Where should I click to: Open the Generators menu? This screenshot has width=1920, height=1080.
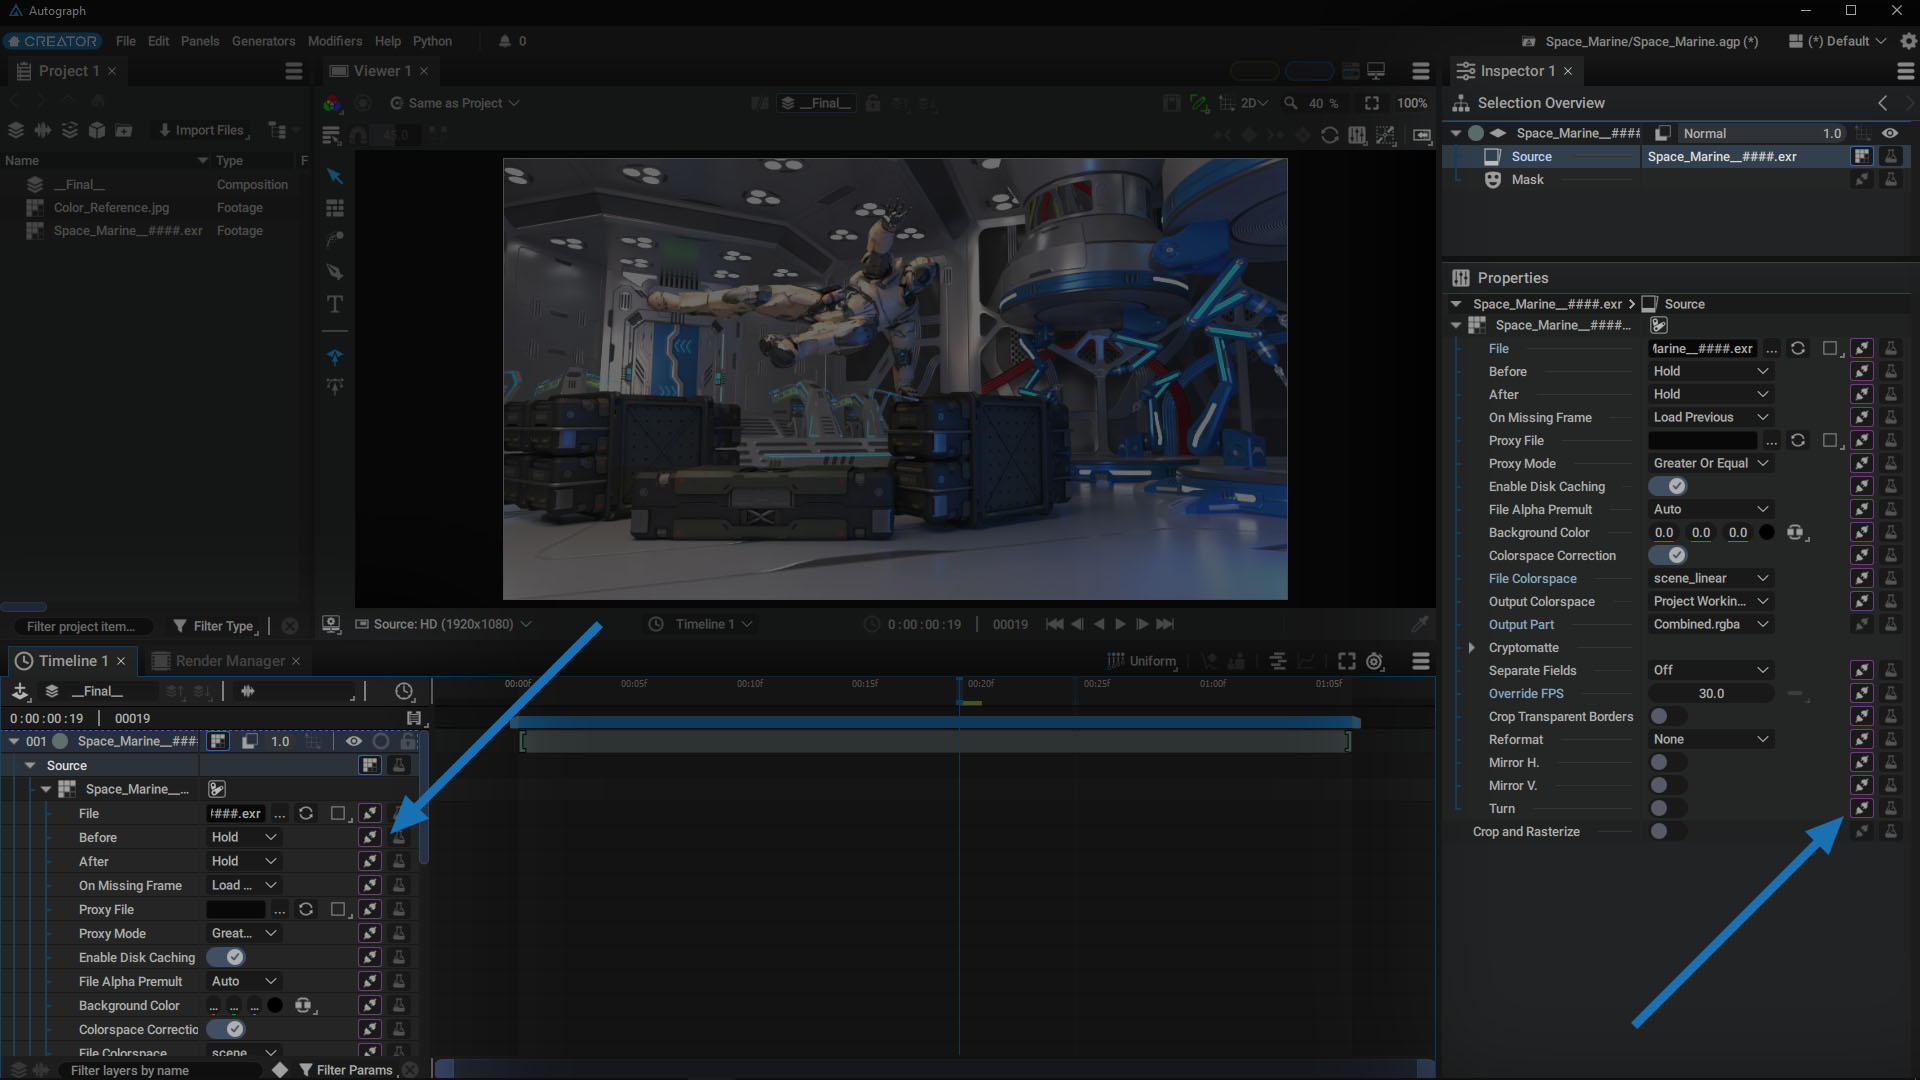click(263, 41)
